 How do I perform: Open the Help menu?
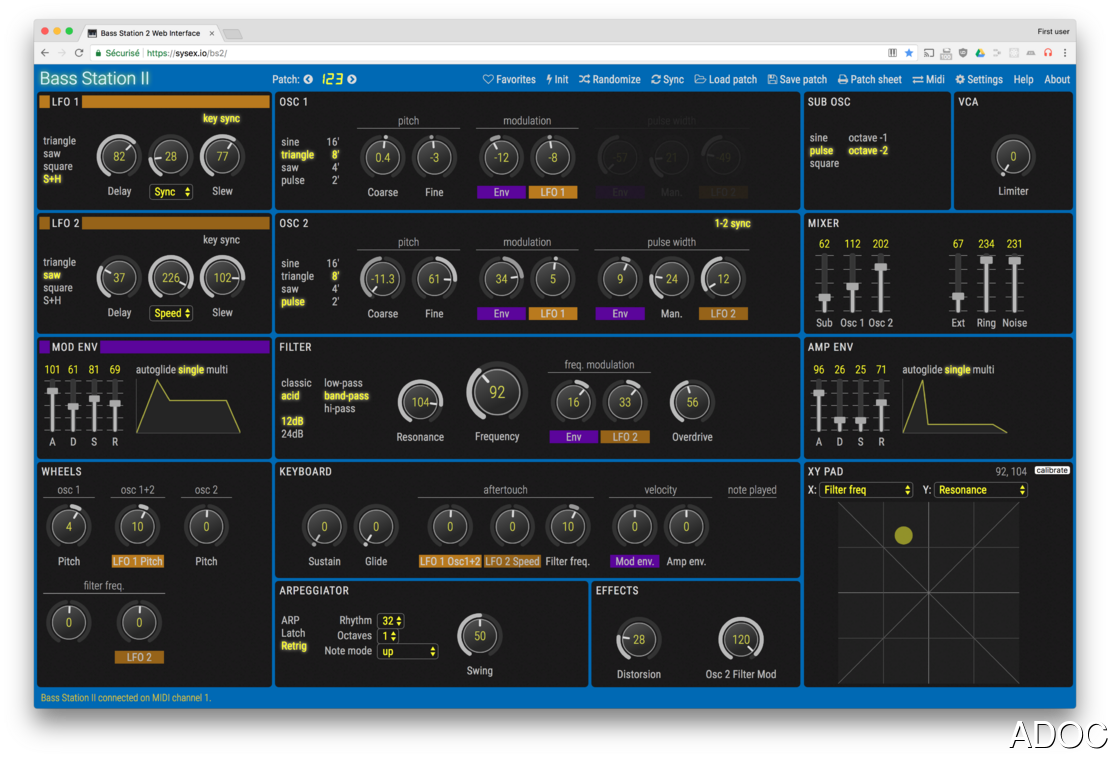[x=1023, y=79]
